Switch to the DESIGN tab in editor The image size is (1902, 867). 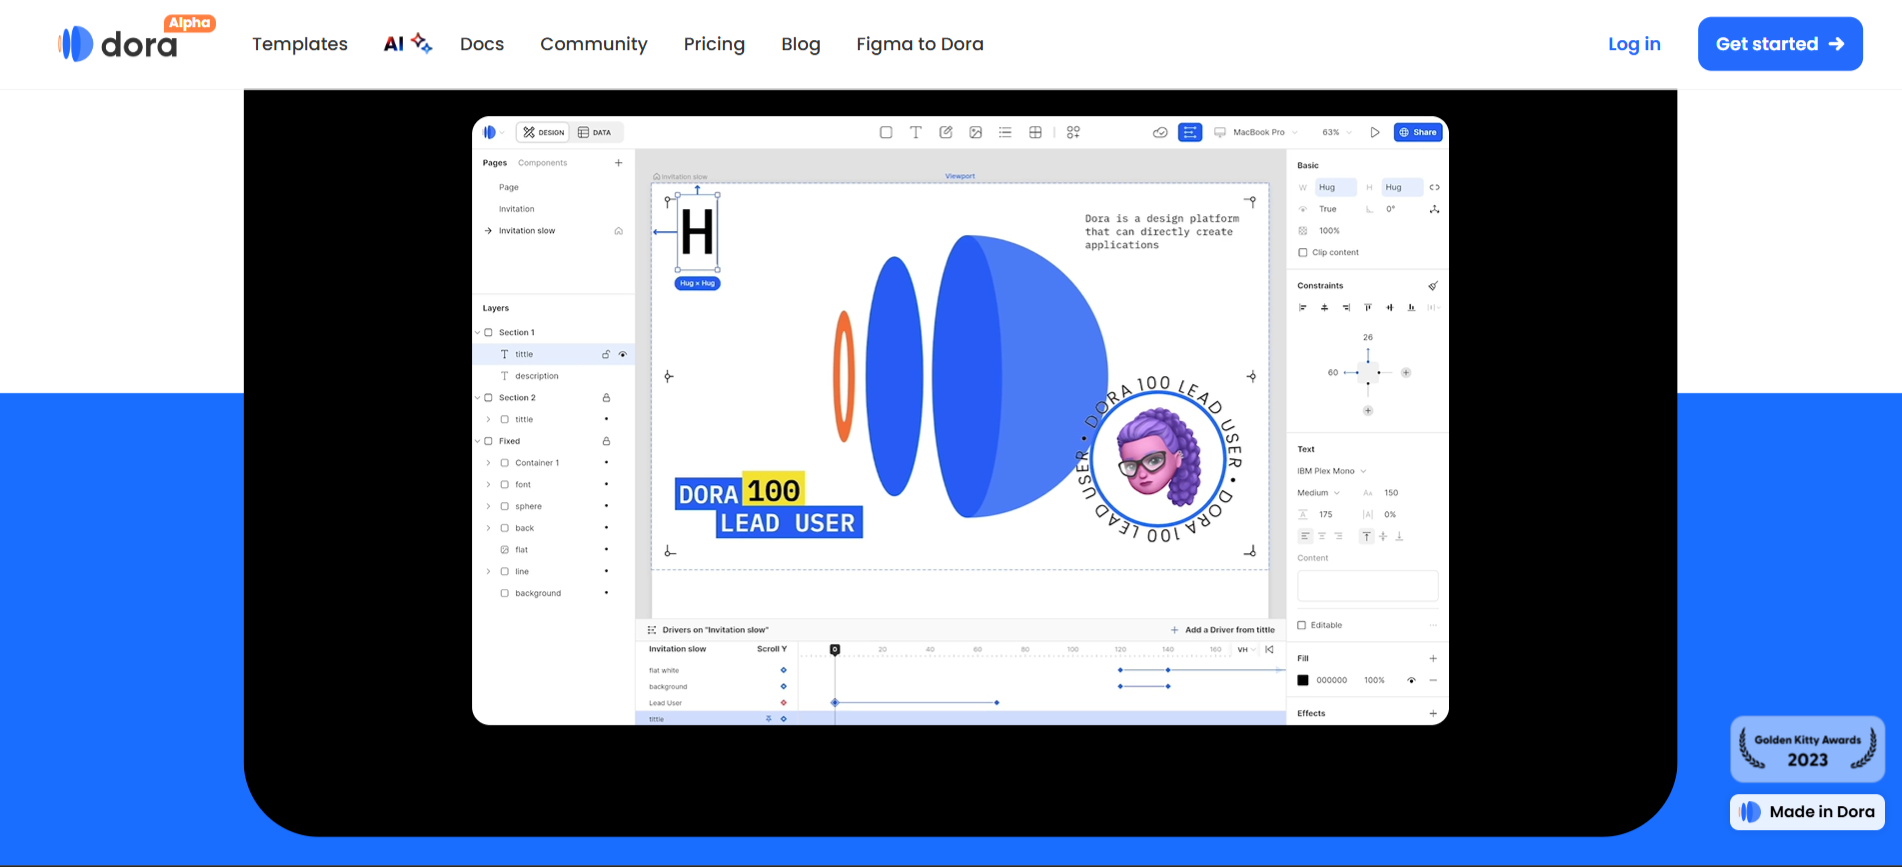tap(544, 132)
